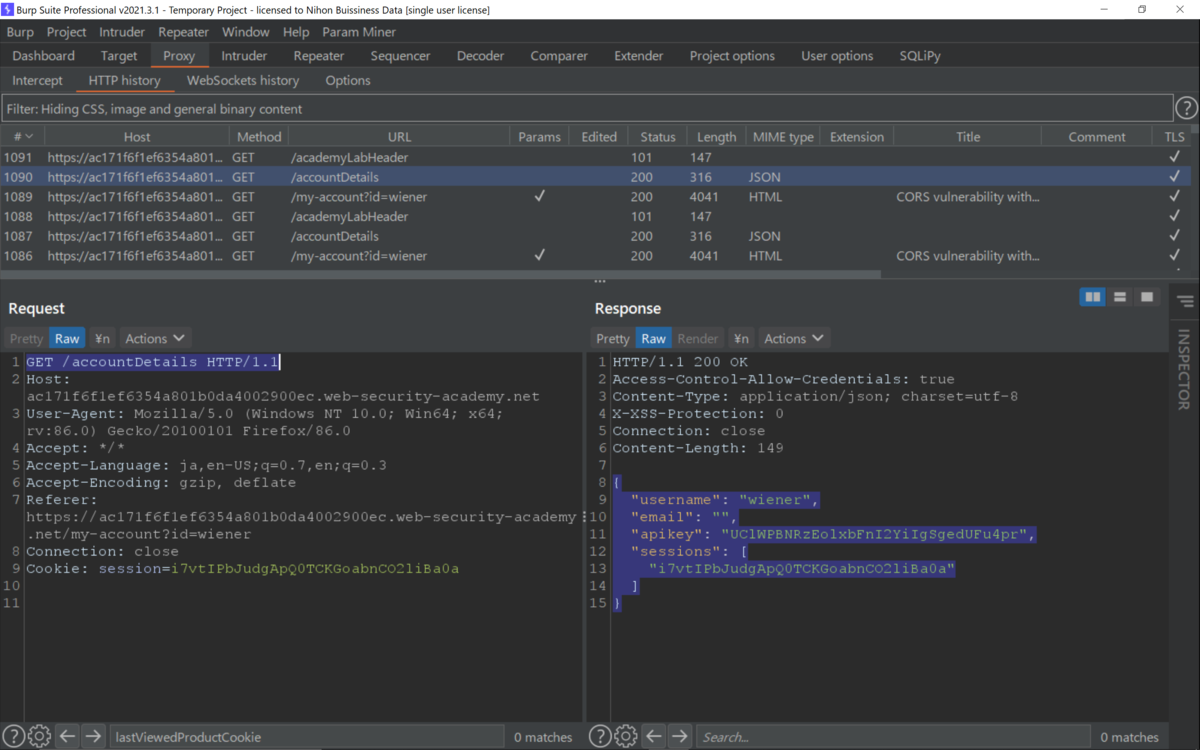Toggle newline display in Request panel
Image resolution: width=1200 pixels, height=750 pixels.
(x=102, y=338)
